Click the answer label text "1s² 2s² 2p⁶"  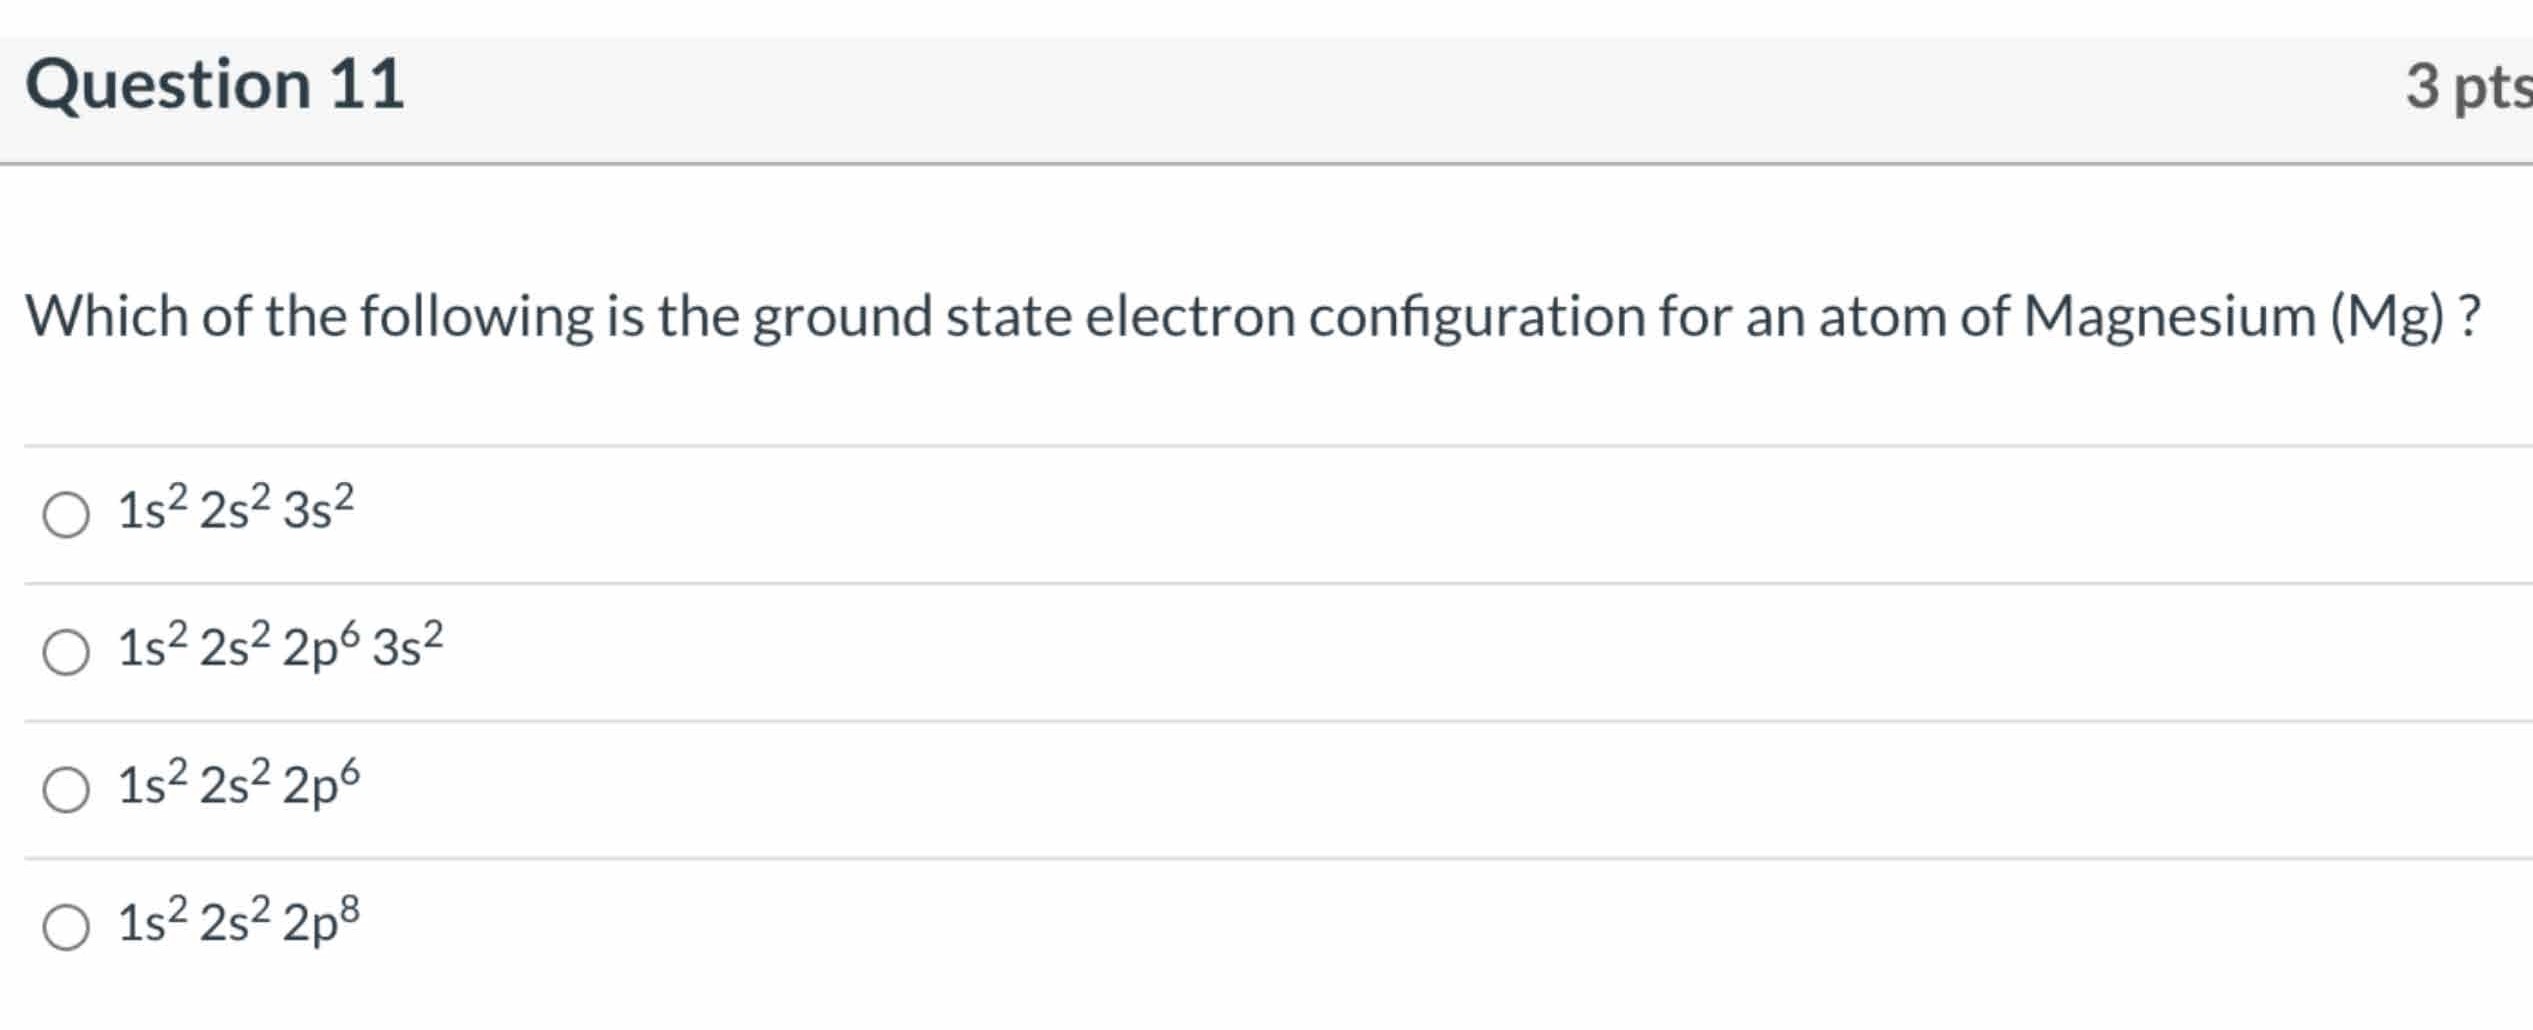tap(238, 785)
